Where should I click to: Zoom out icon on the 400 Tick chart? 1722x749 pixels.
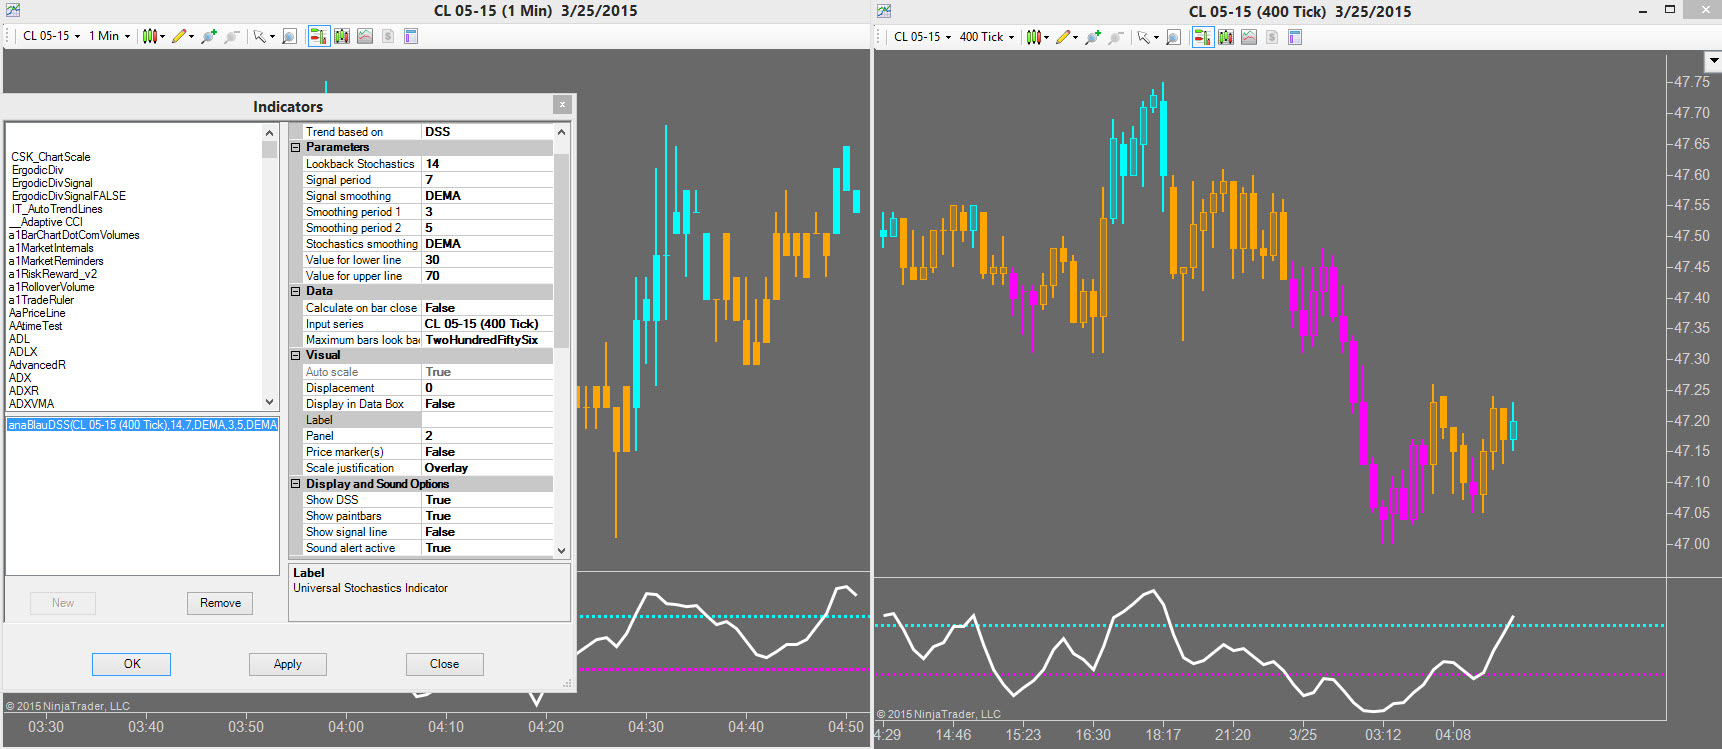click(1116, 37)
